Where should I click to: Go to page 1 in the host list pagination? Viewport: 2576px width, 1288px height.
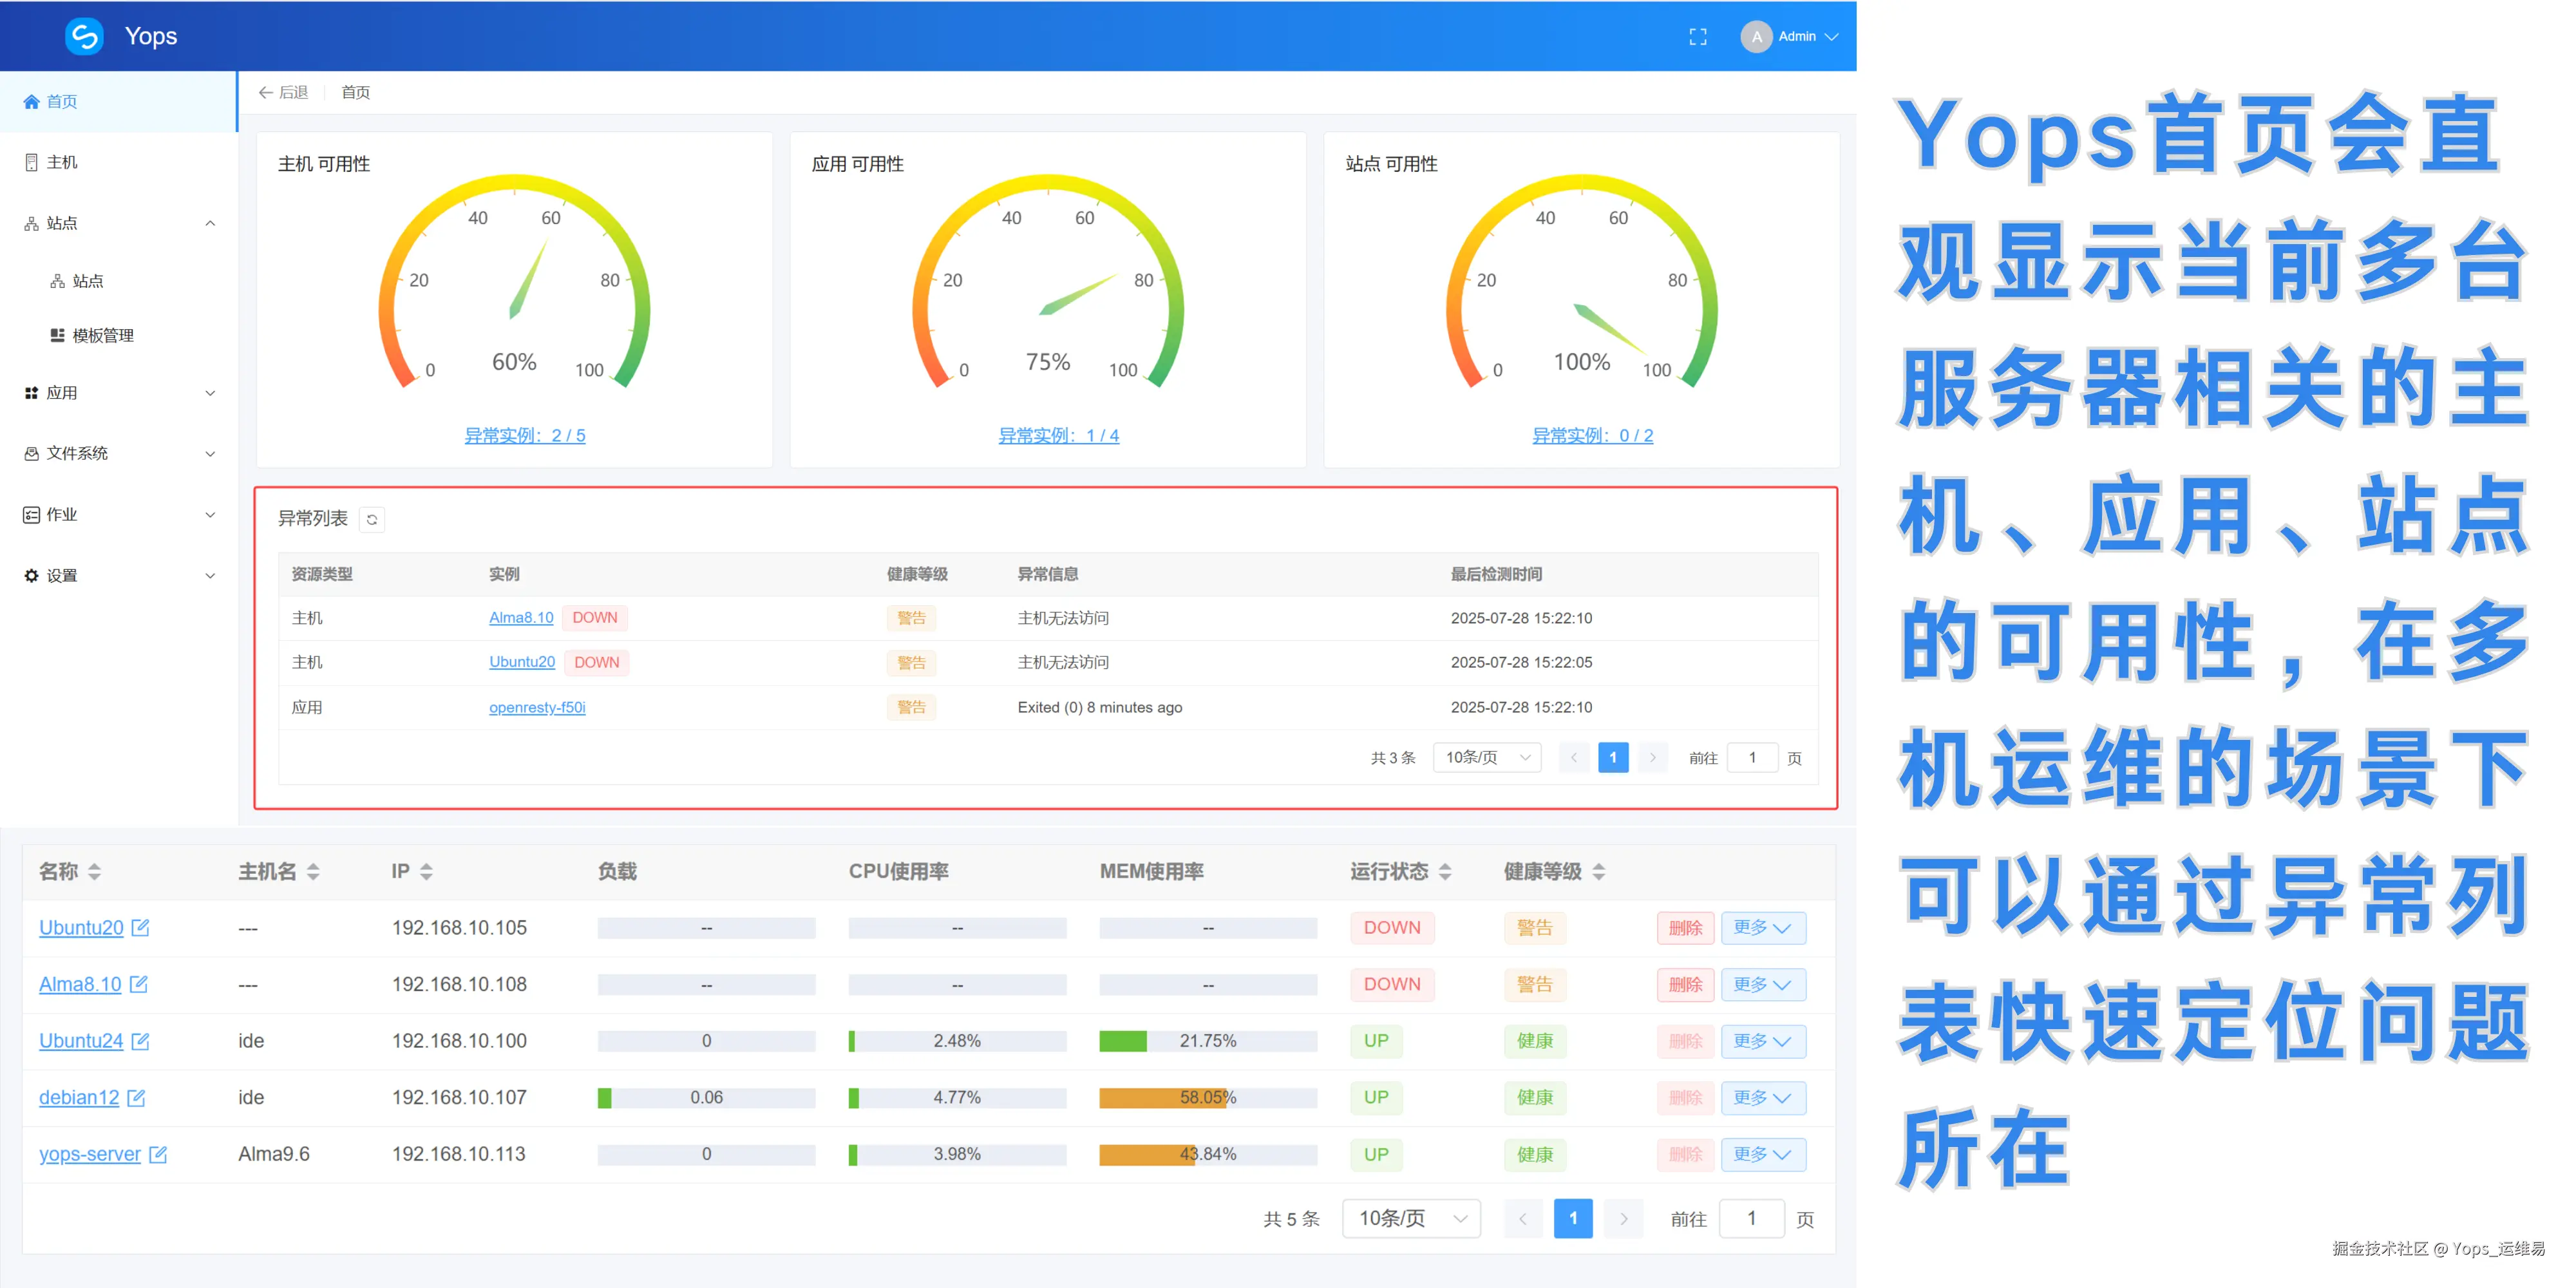[x=1573, y=1218]
